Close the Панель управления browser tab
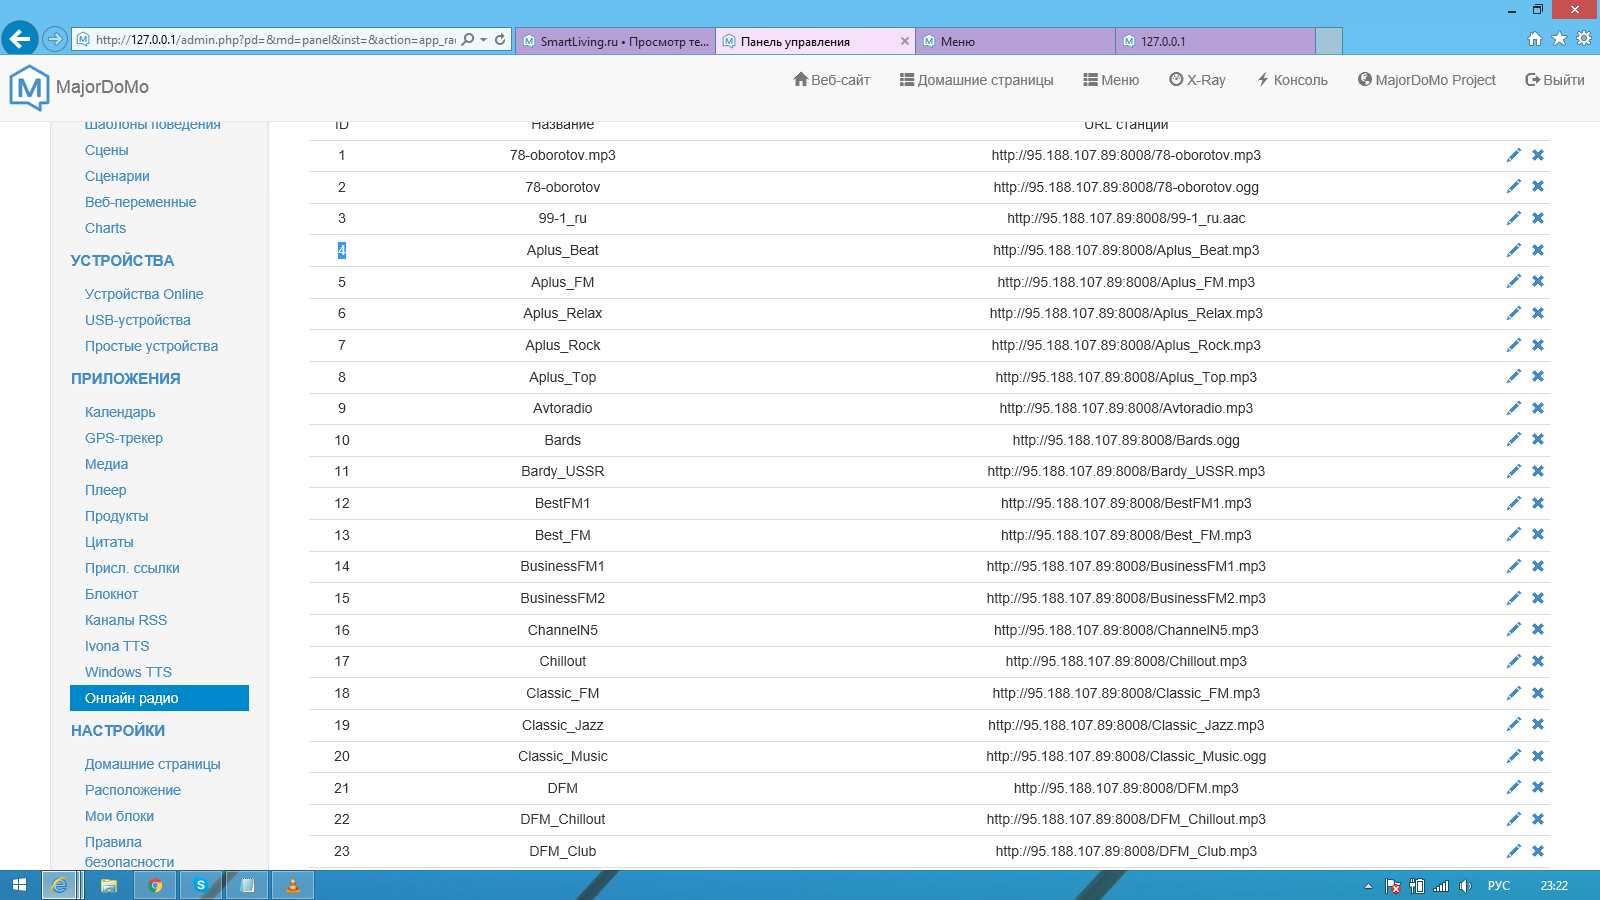Screen dimensions: 1600x900 (905, 41)
